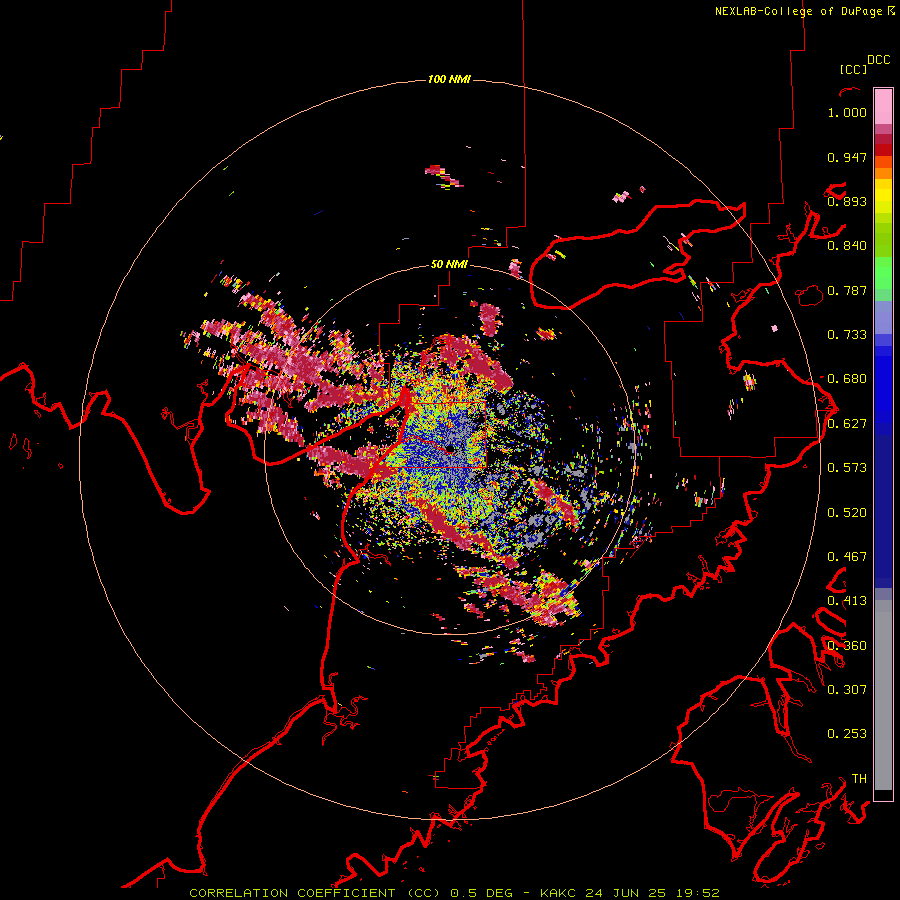Click the DCC label above the color scale
The width and height of the screenshot is (900, 900).
[879, 60]
